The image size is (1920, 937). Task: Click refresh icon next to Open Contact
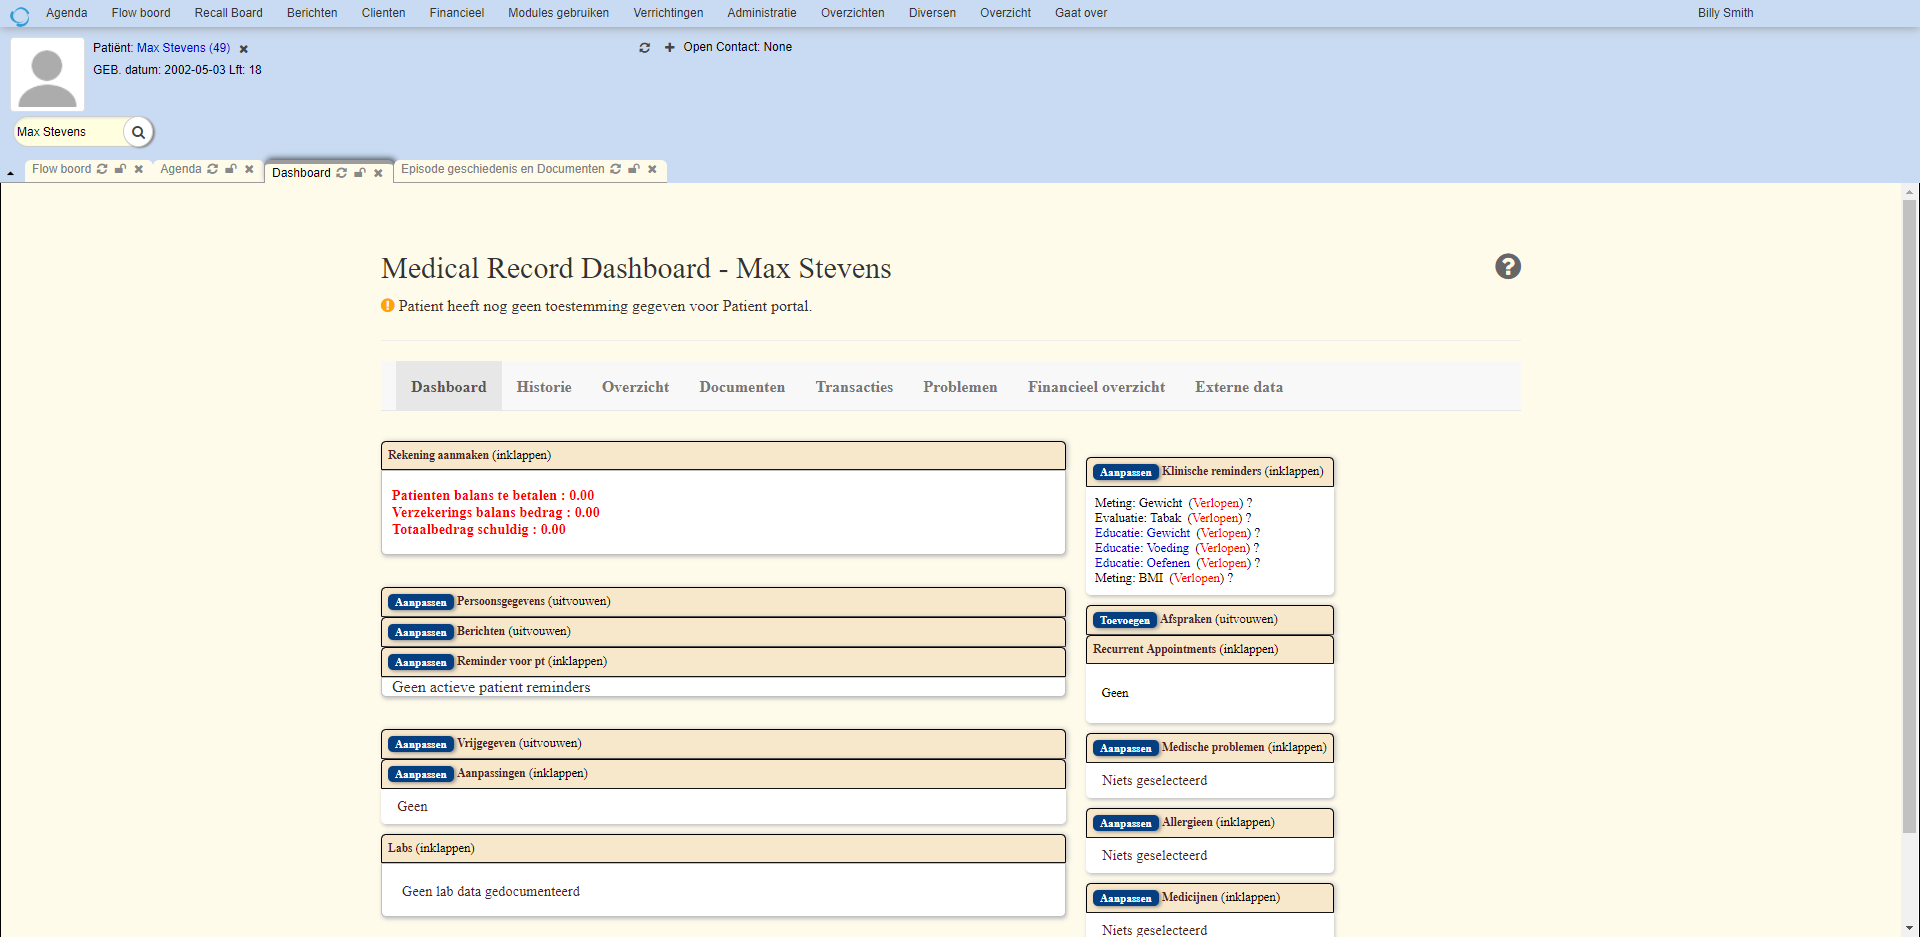point(645,47)
